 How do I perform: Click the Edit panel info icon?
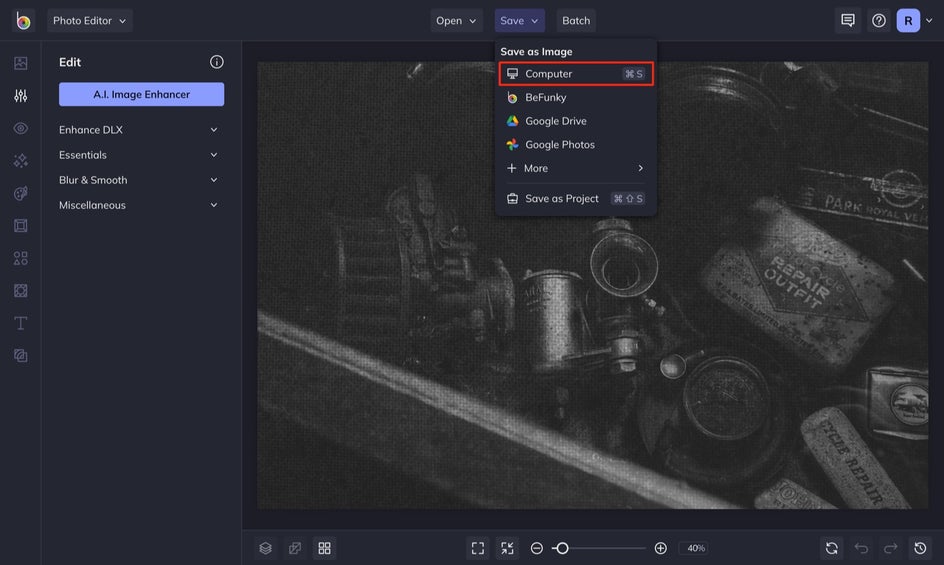[x=216, y=61]
